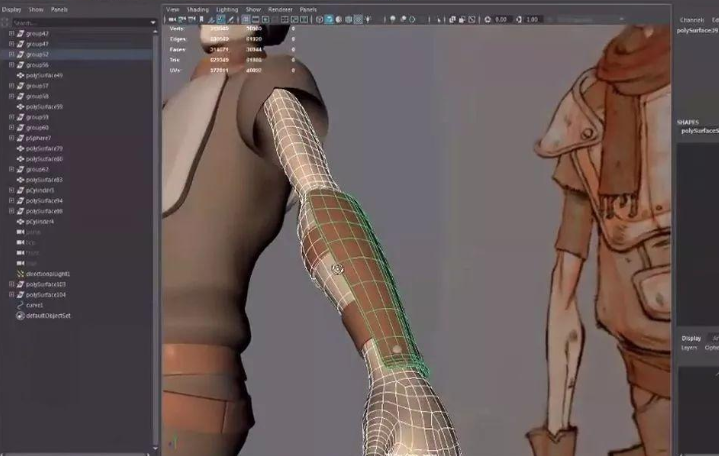Open the viewport Panels menu
This screenshot has height=456, width=719.
[308, 9]
